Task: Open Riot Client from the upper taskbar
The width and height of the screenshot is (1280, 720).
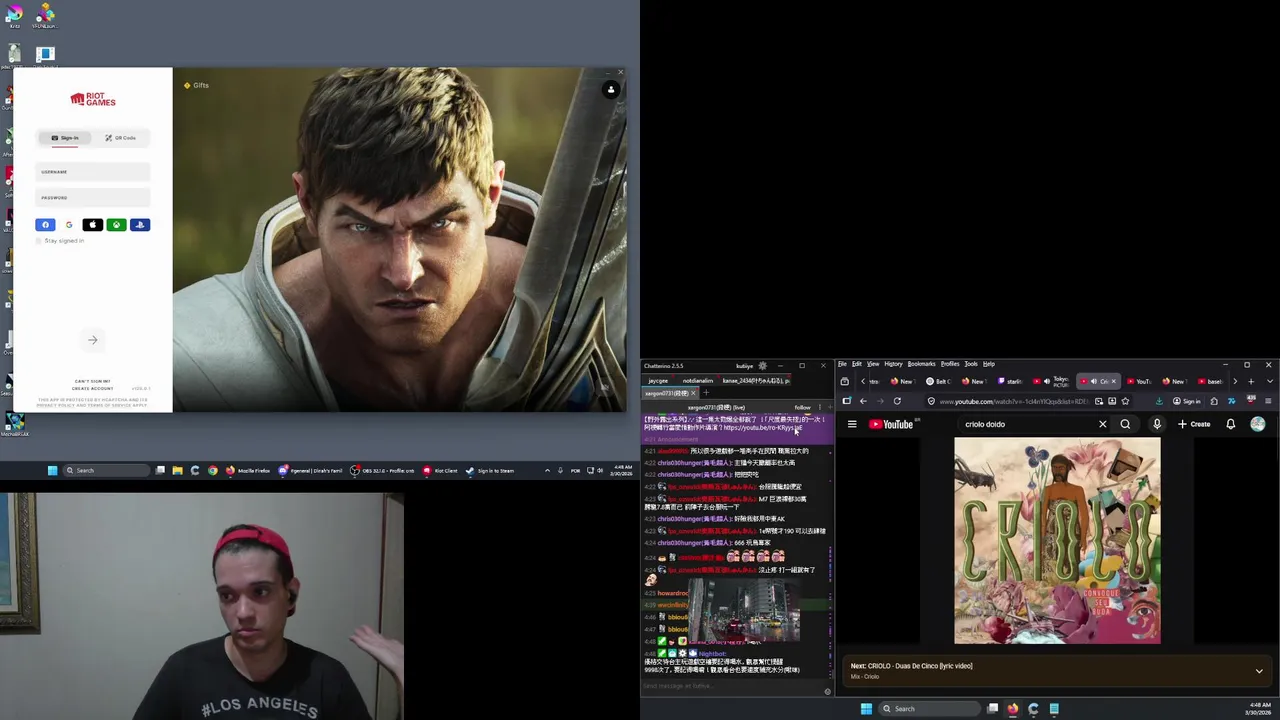Action: (439, 470)
